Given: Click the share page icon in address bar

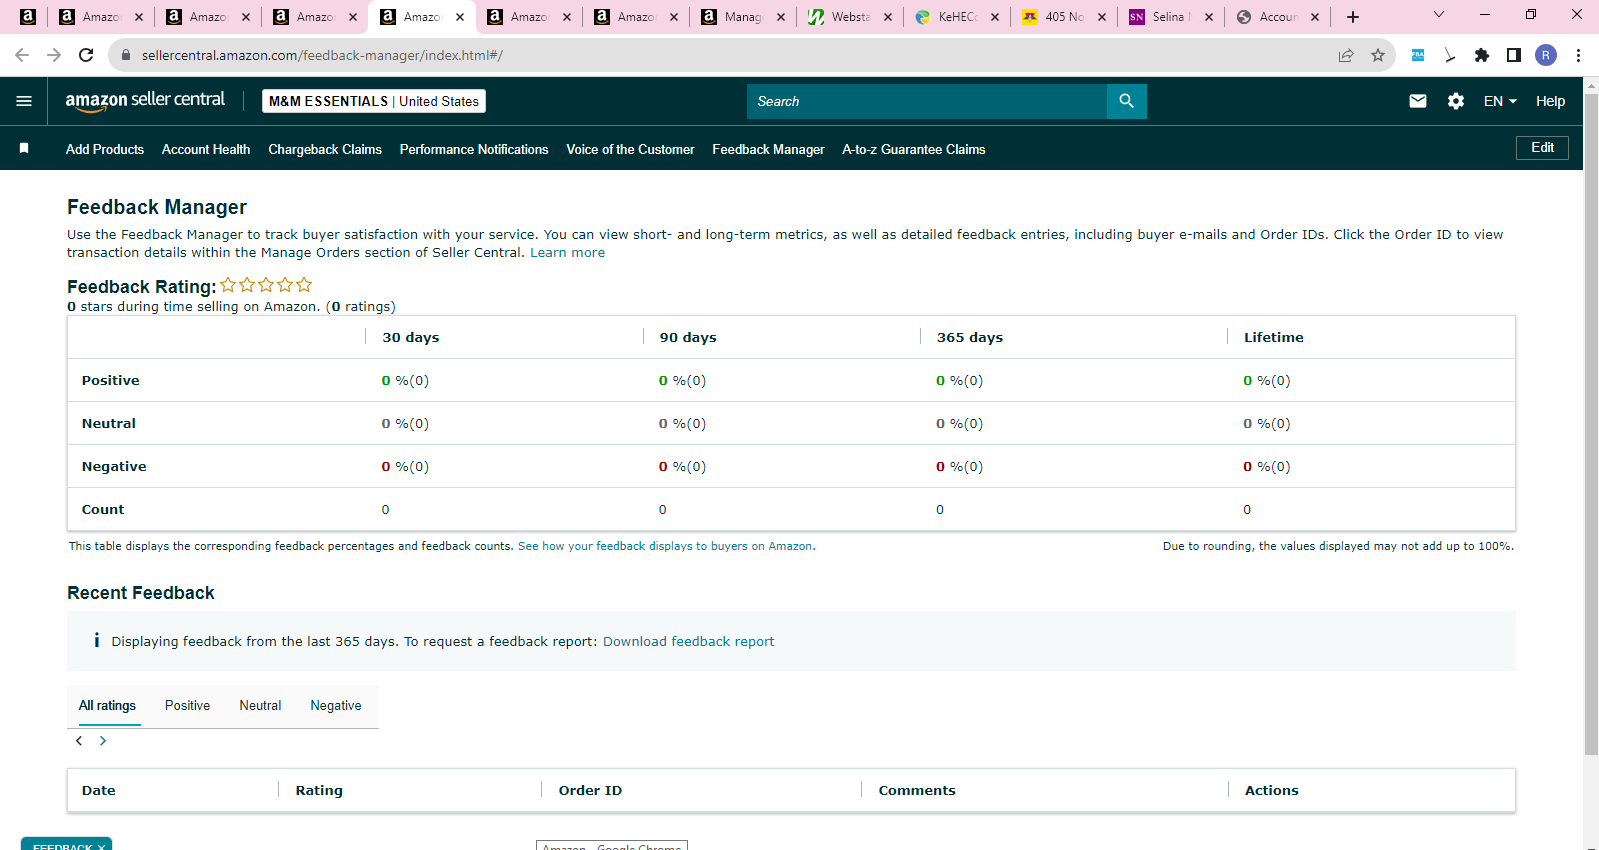Looking at the screenshot, I should [x=1346, y=55].
